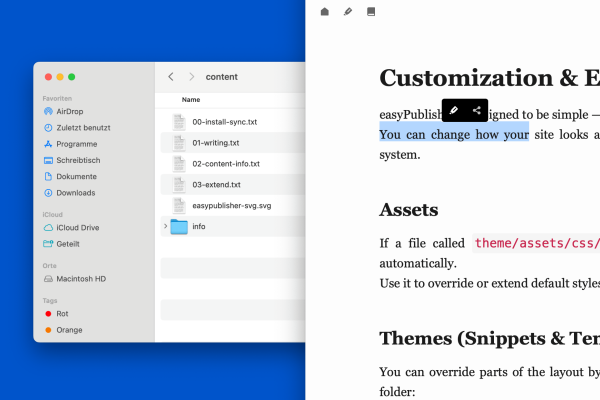Click the share icon in the selection popup
The image size is (600, 400).
pos(477,111)
